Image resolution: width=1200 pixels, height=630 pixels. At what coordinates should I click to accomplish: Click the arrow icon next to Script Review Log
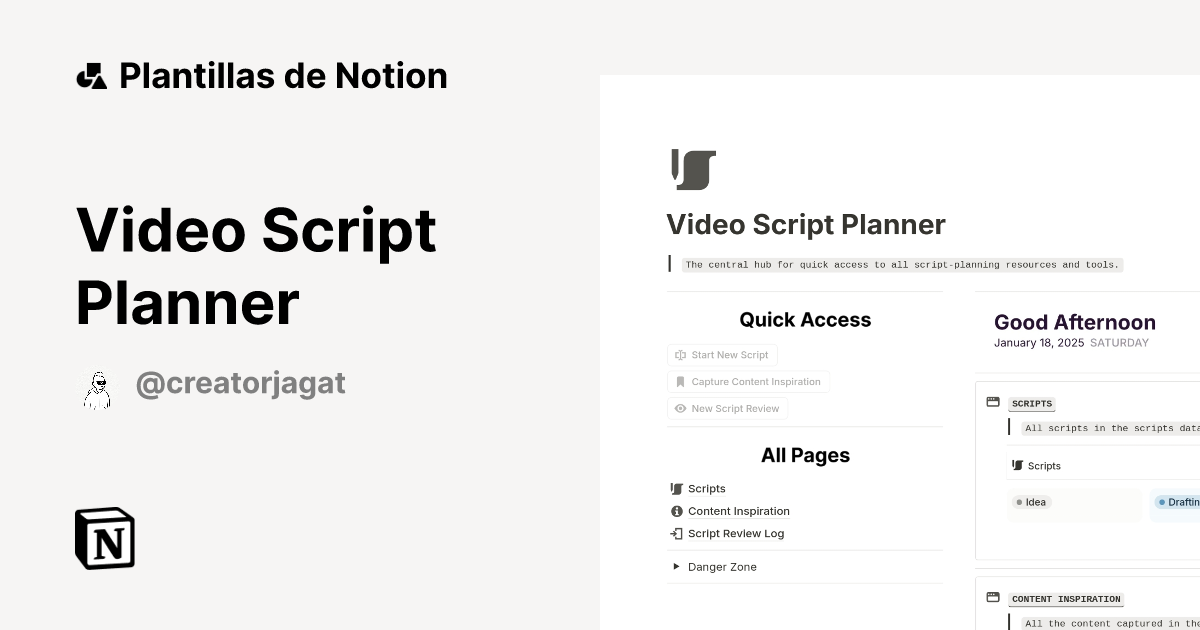tap(676, 533)
